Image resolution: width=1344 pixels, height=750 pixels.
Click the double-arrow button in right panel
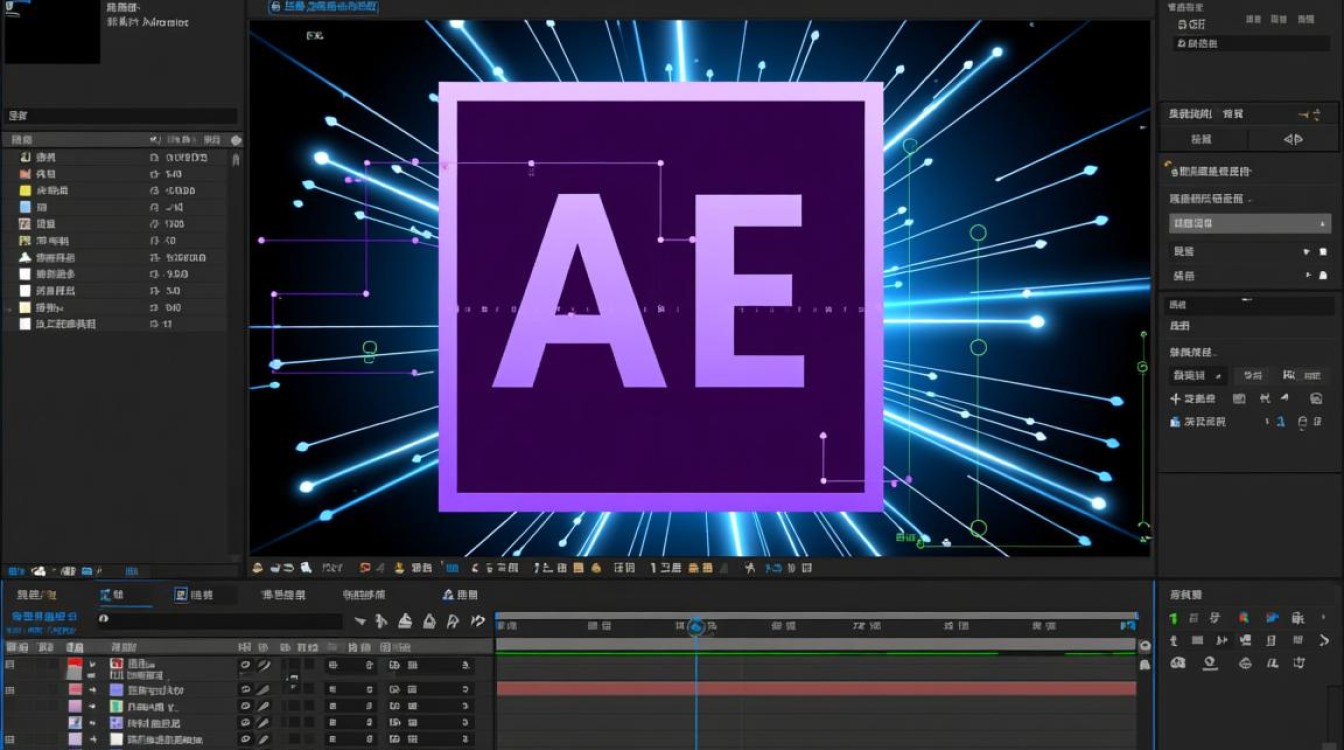[1292, 140]
